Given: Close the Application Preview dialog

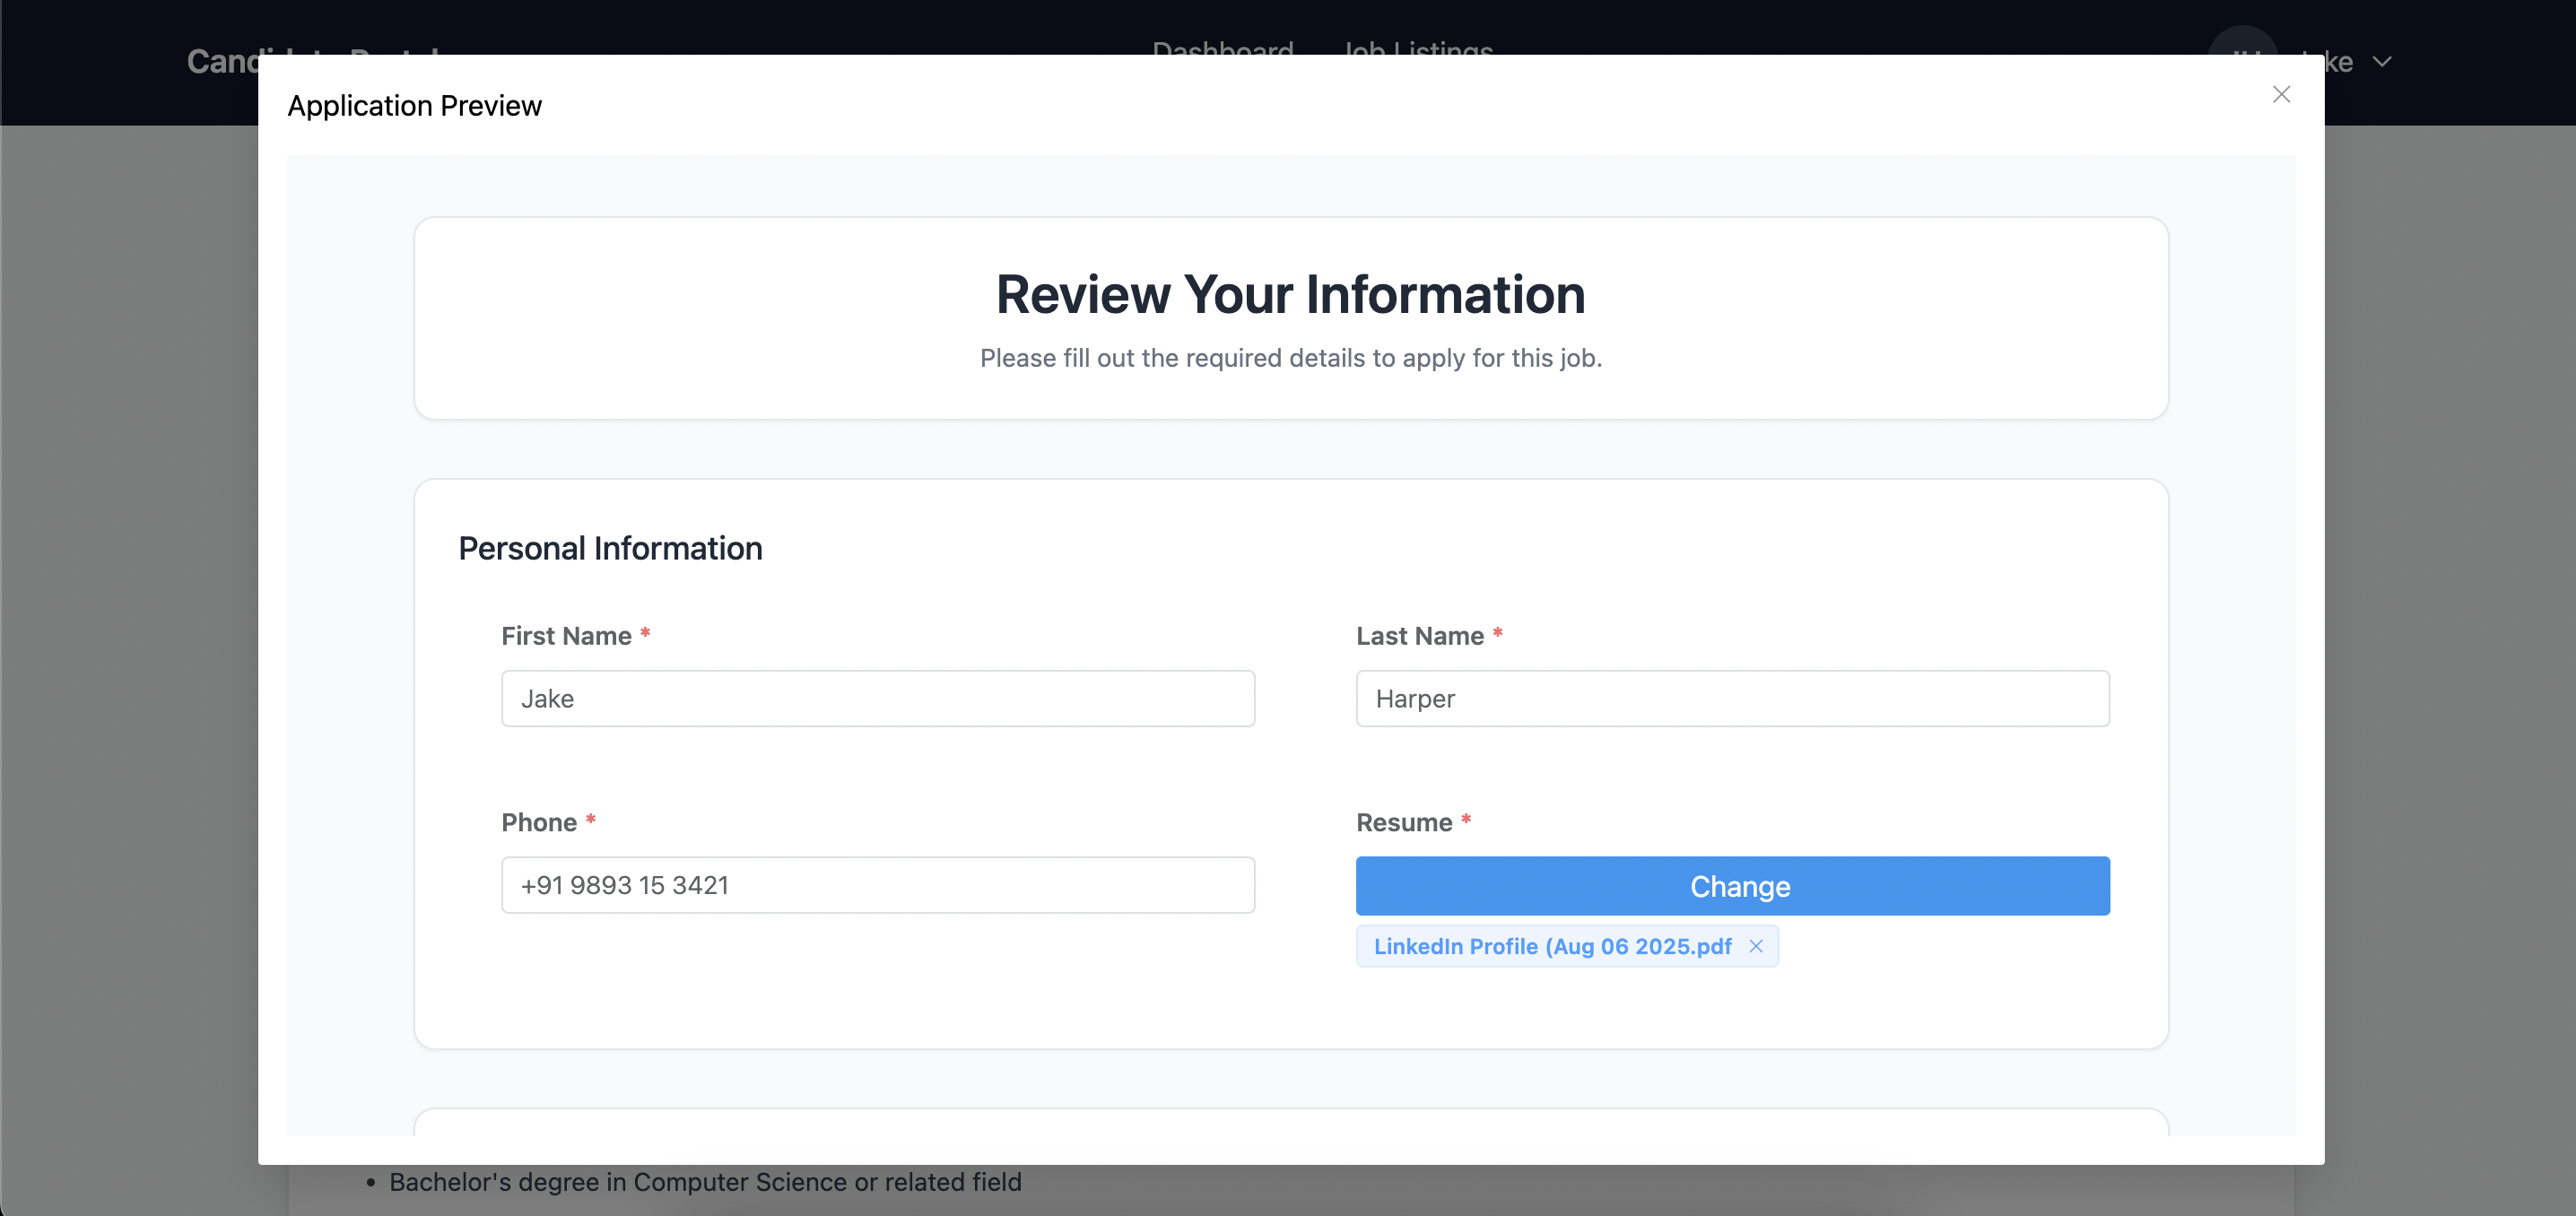Looking at the screenshot, I should click(2280, 95).
